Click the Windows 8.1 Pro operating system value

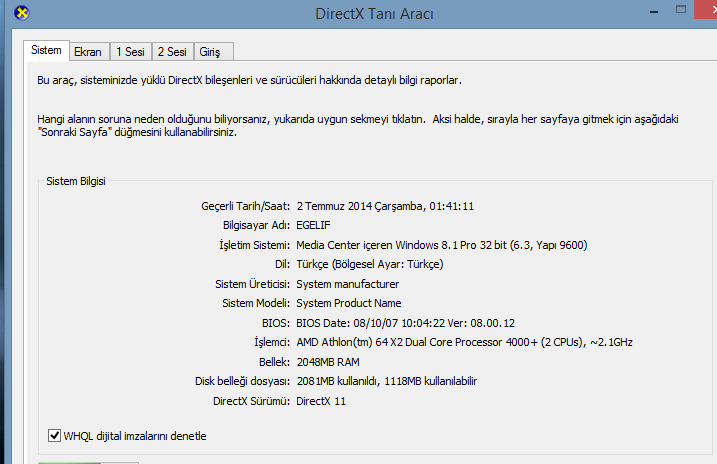(442, 245)
